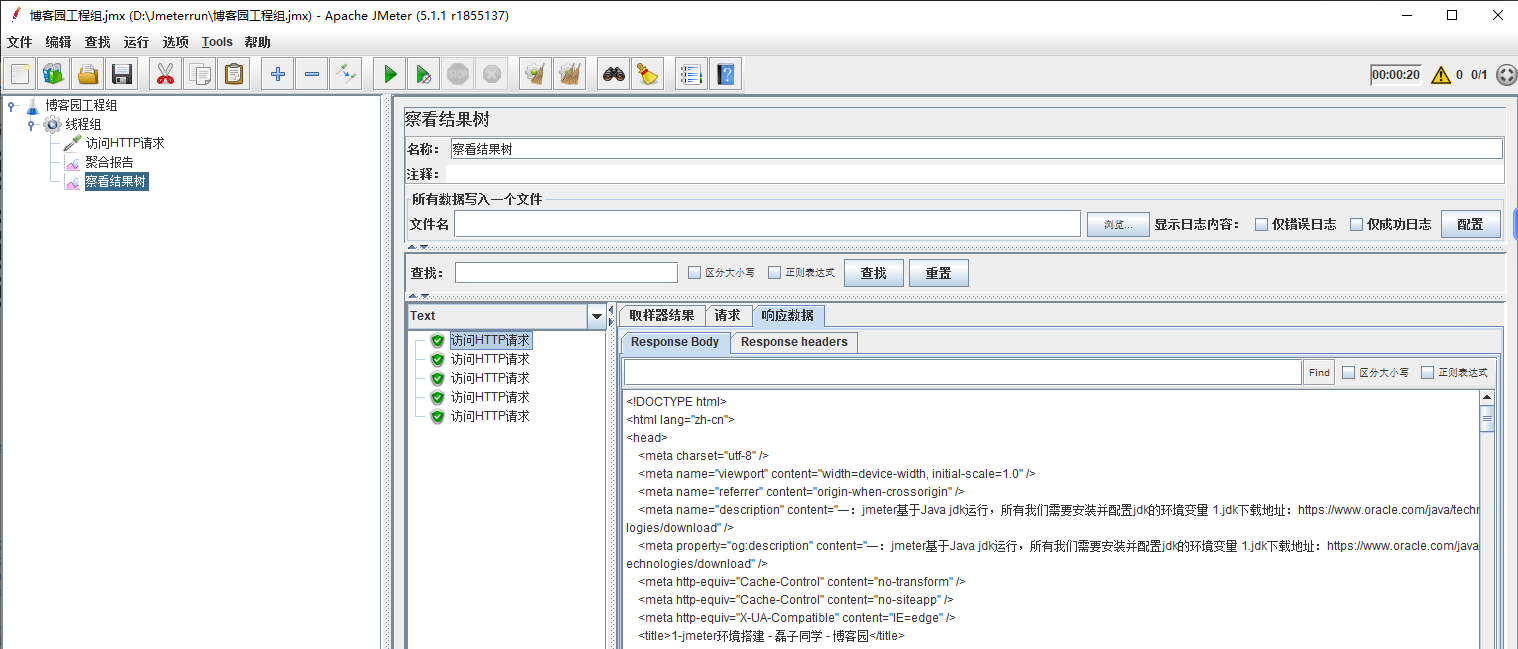1518x649 pixels.
Task: Open the Tools menu
Action: point(217,42)
